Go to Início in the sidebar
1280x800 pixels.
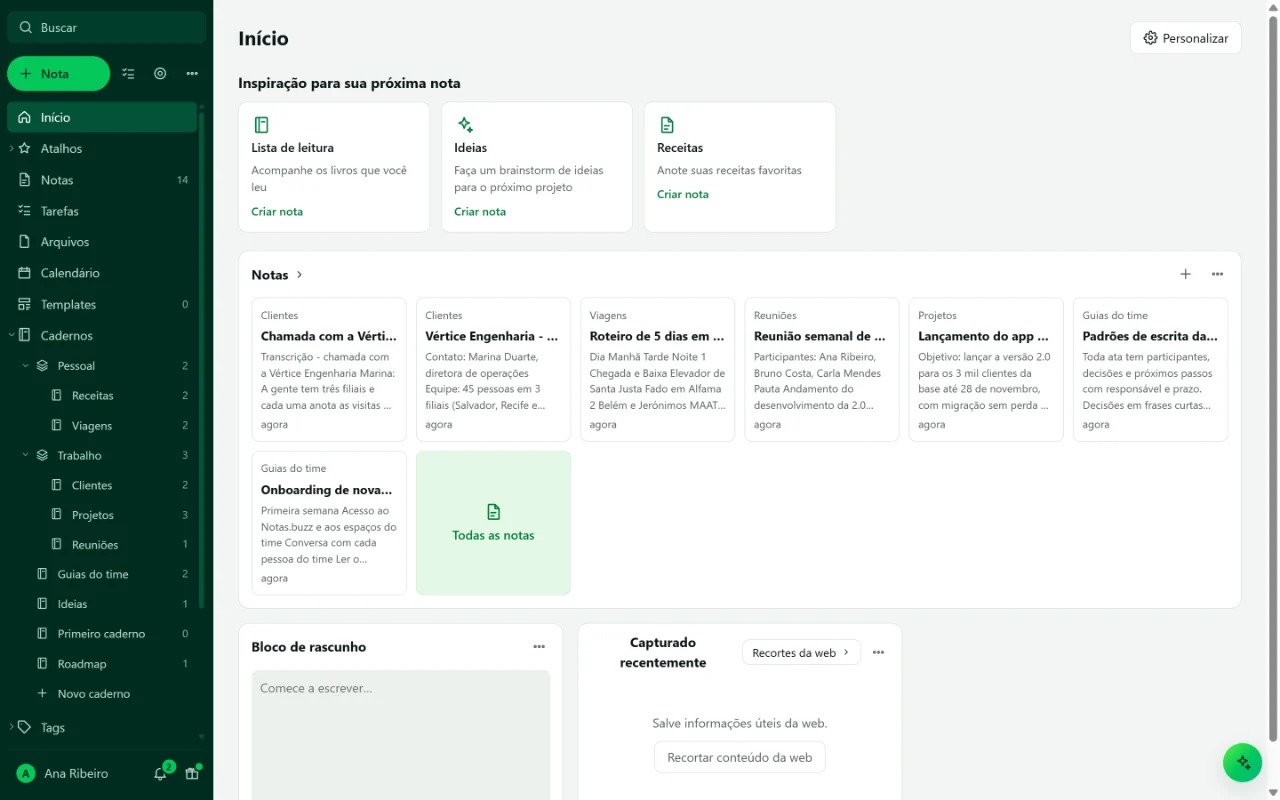pos(102,117)
